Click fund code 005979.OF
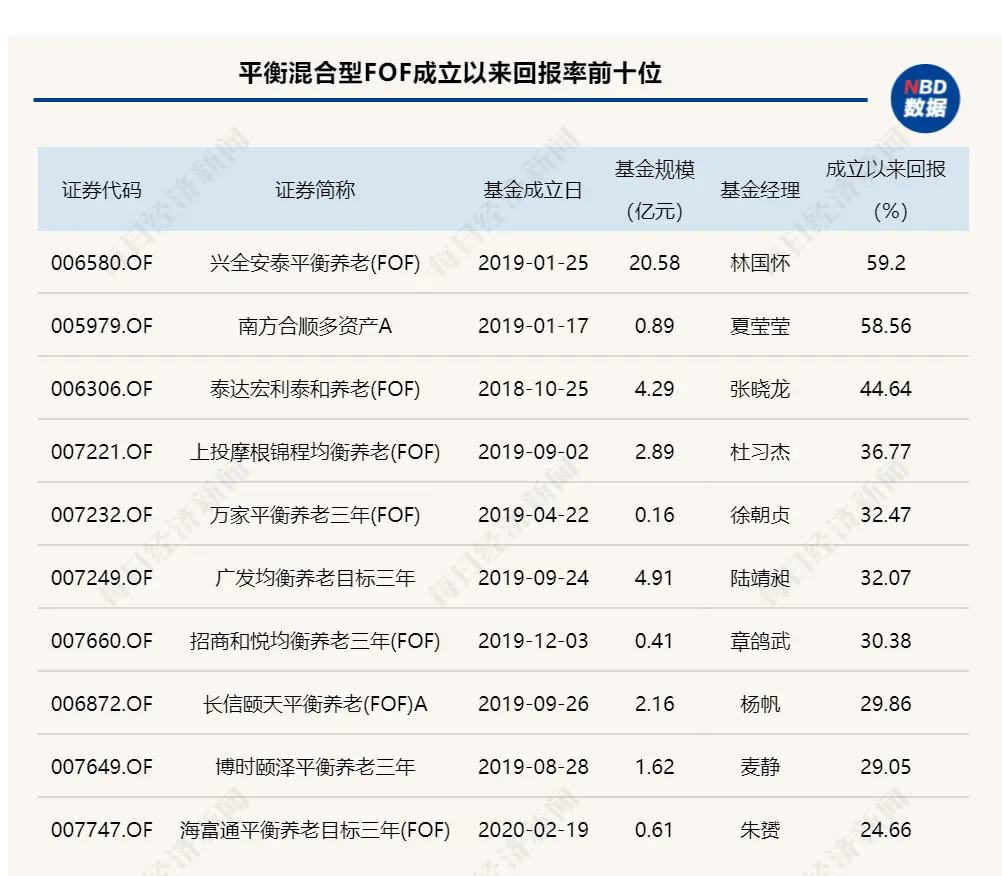This screenshot has width=1002, height=876. click(x=102, y=326)
